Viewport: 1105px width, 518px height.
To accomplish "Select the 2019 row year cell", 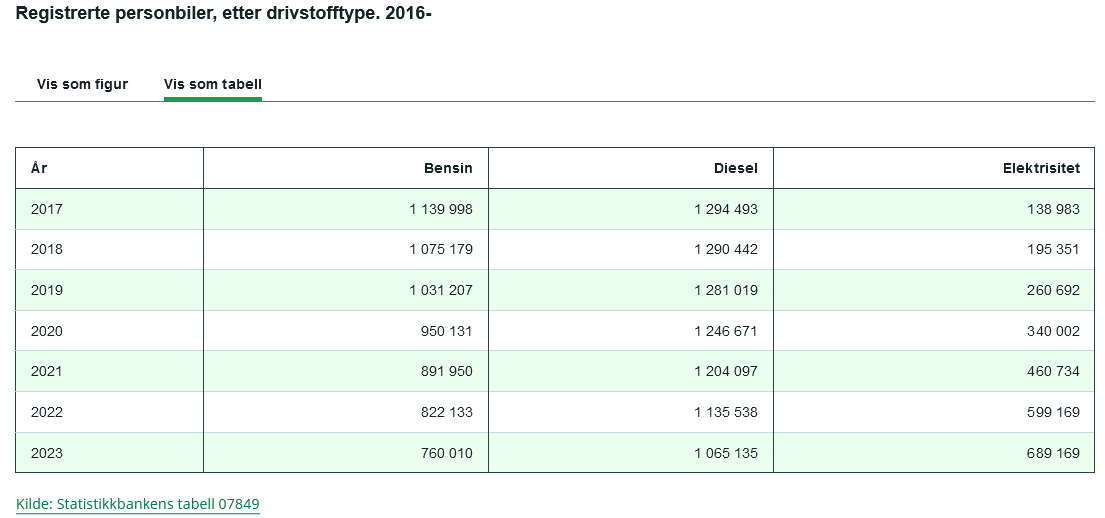I will [x=109, y=290].
